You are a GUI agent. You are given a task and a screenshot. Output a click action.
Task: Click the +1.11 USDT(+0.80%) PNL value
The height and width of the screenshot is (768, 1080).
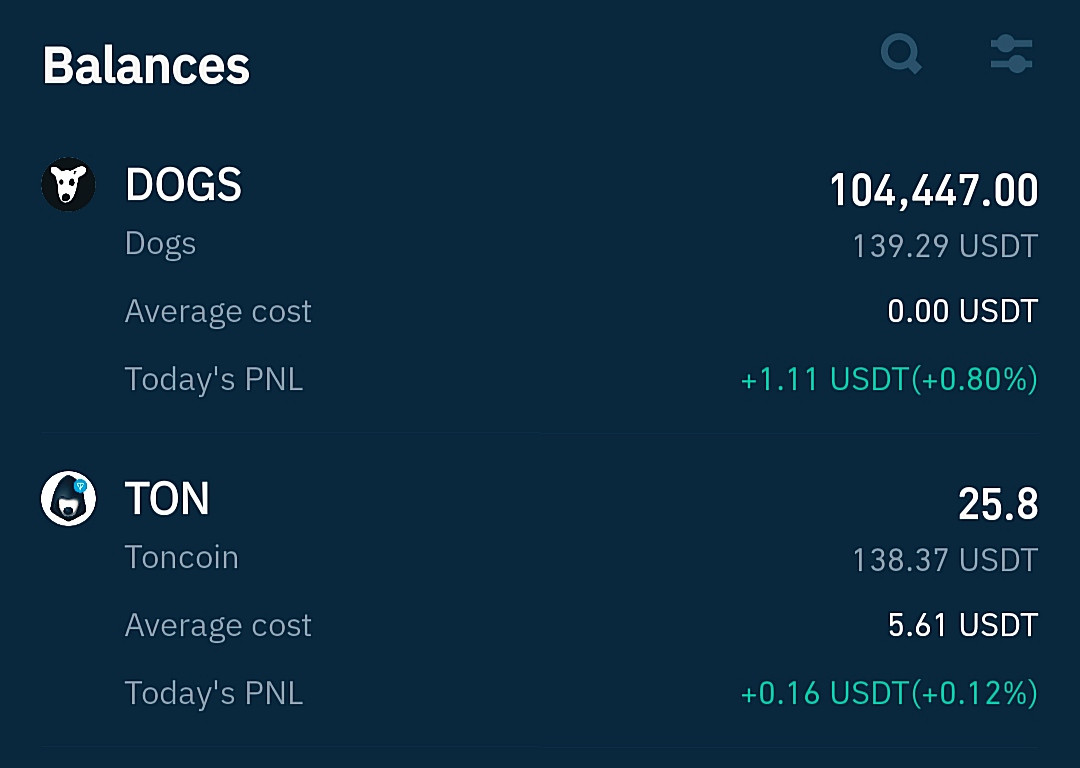889,380
